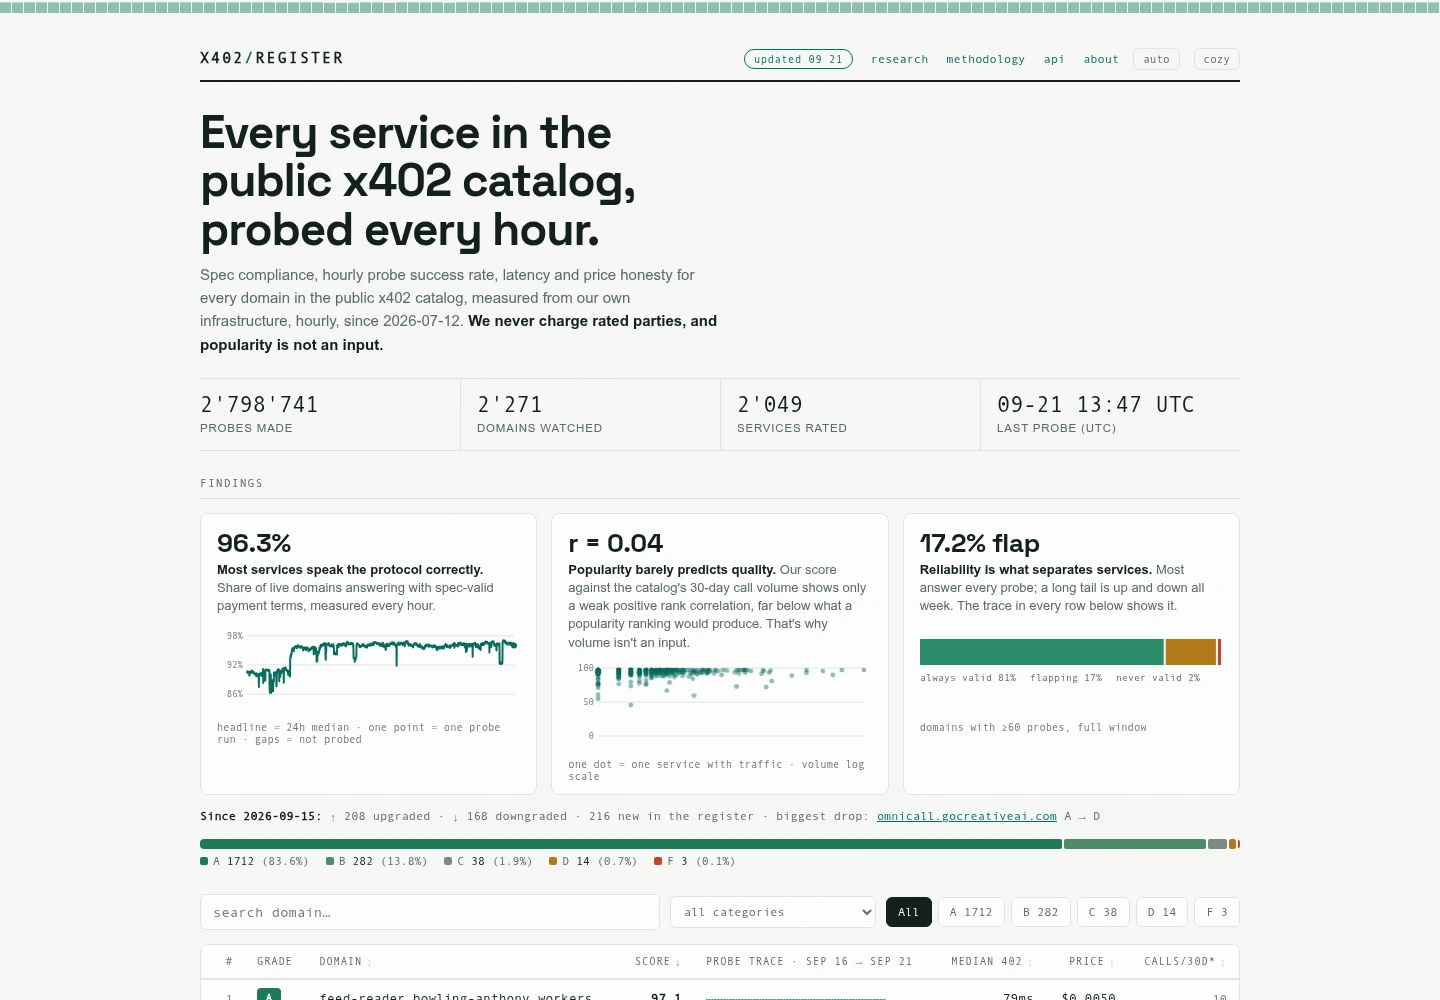Click the 'C 38 (1.9%)' legend entry

[x=488, y=861]
